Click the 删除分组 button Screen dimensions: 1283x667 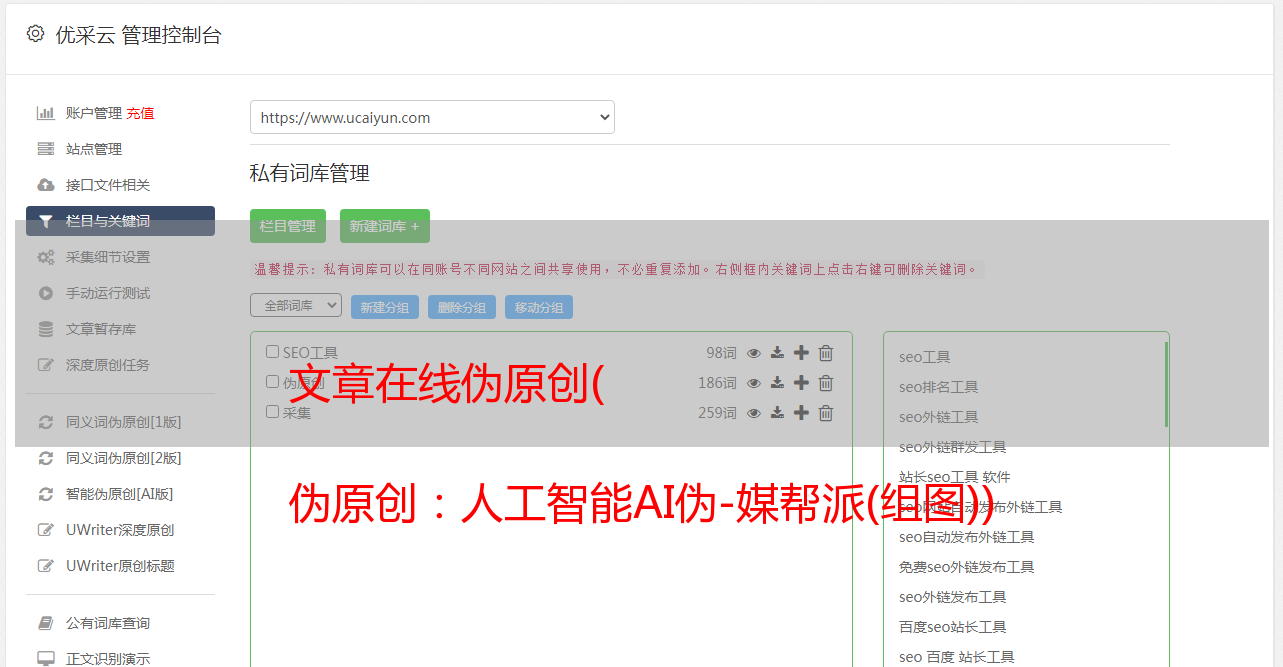[462, 307]
